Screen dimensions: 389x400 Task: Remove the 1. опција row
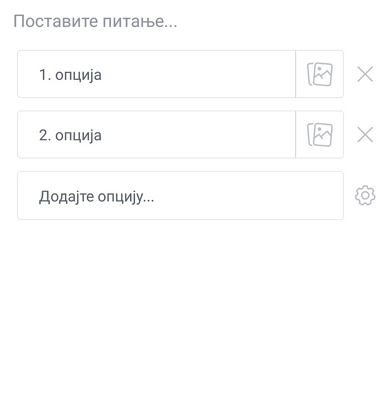pyautogui.click(x=365, y=74)
